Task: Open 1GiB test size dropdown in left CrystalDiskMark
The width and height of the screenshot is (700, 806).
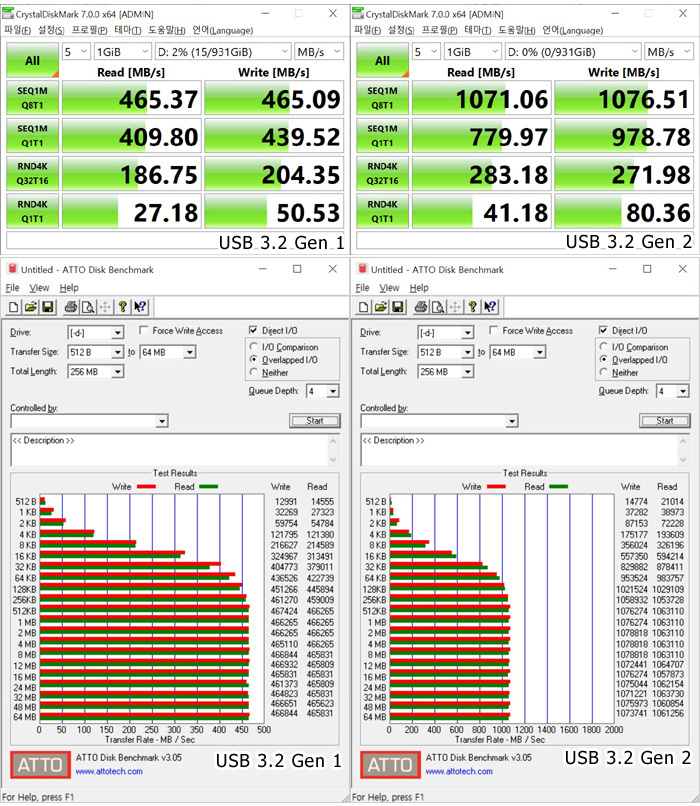Action: pos(123,52)
